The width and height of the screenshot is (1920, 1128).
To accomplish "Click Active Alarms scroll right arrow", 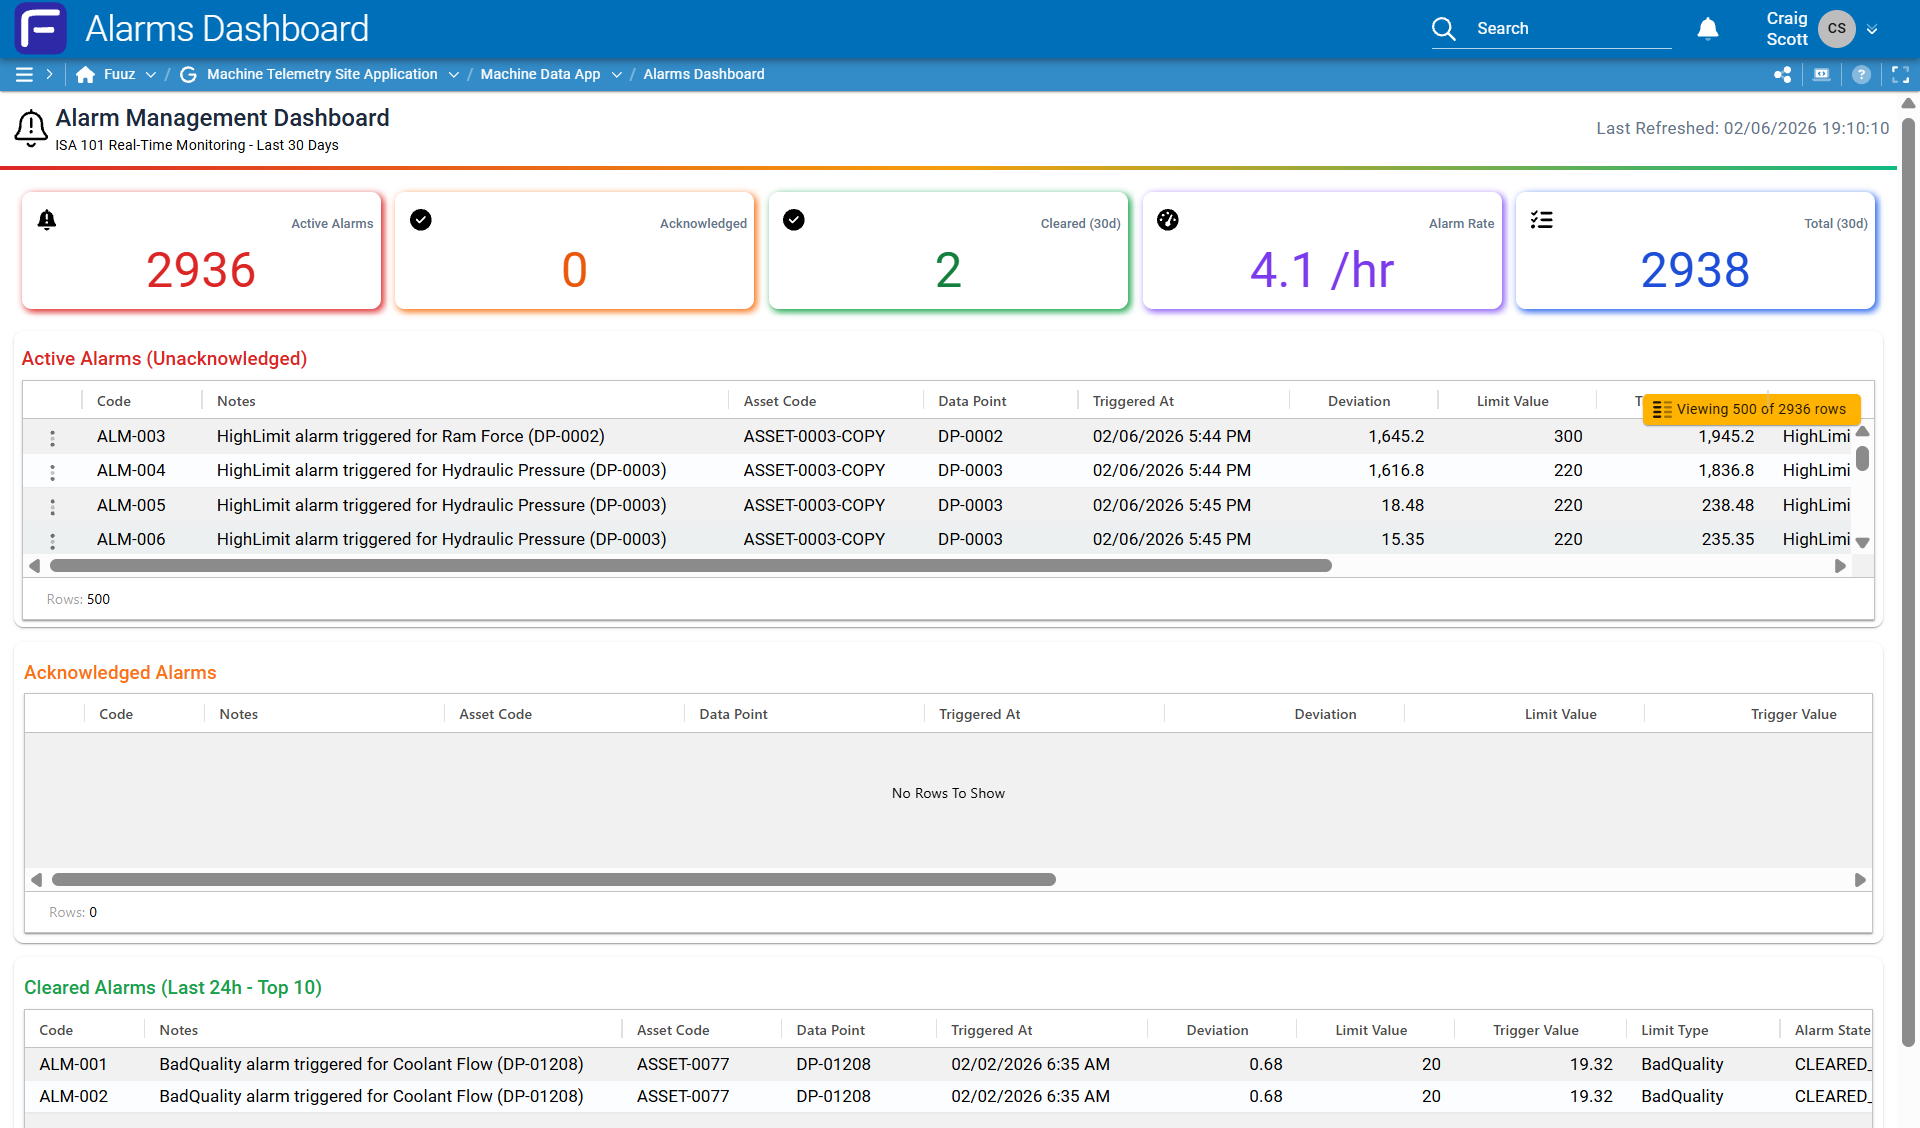I will pyautogui.click(x=1840, y=566).
